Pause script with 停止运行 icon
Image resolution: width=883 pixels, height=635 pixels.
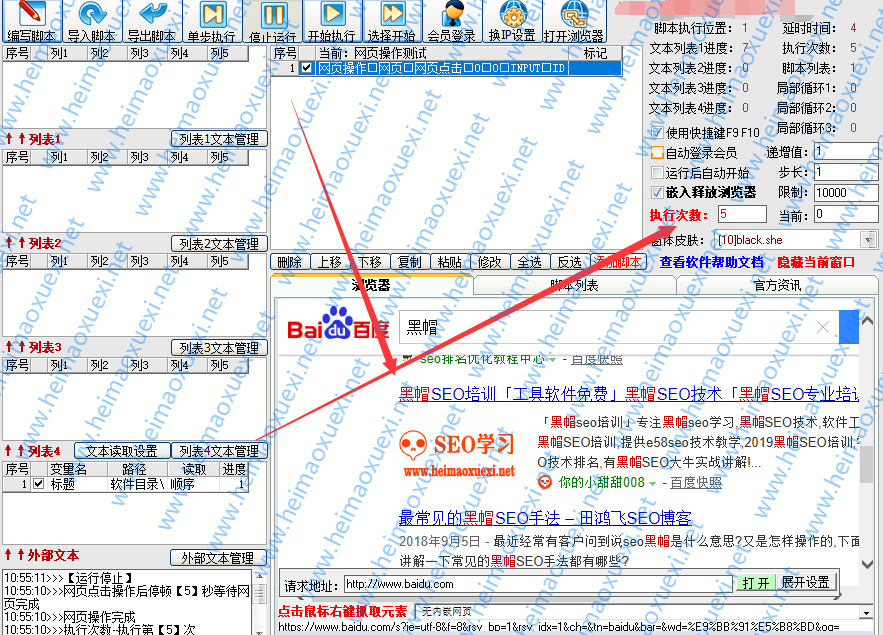(x=272, y=15)
